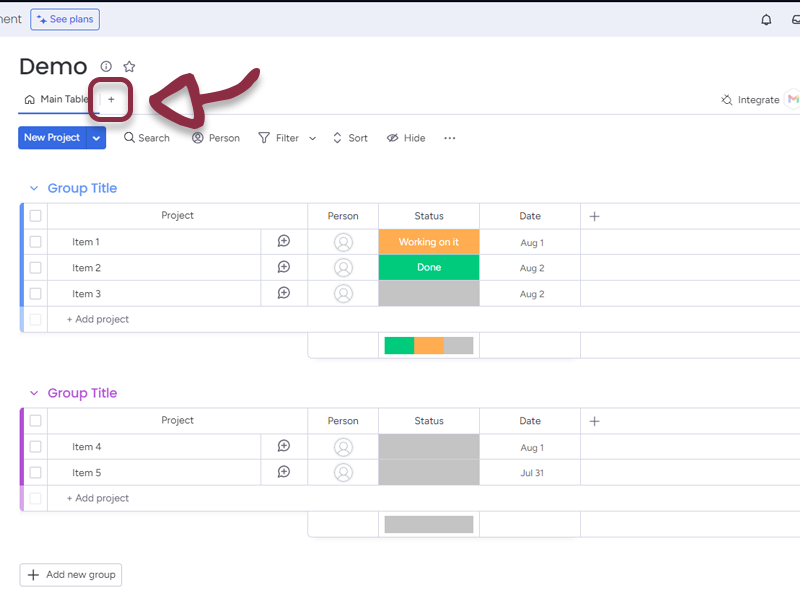Expand the Filter options chevron
The image size is (800, 600).
[312, 138]
